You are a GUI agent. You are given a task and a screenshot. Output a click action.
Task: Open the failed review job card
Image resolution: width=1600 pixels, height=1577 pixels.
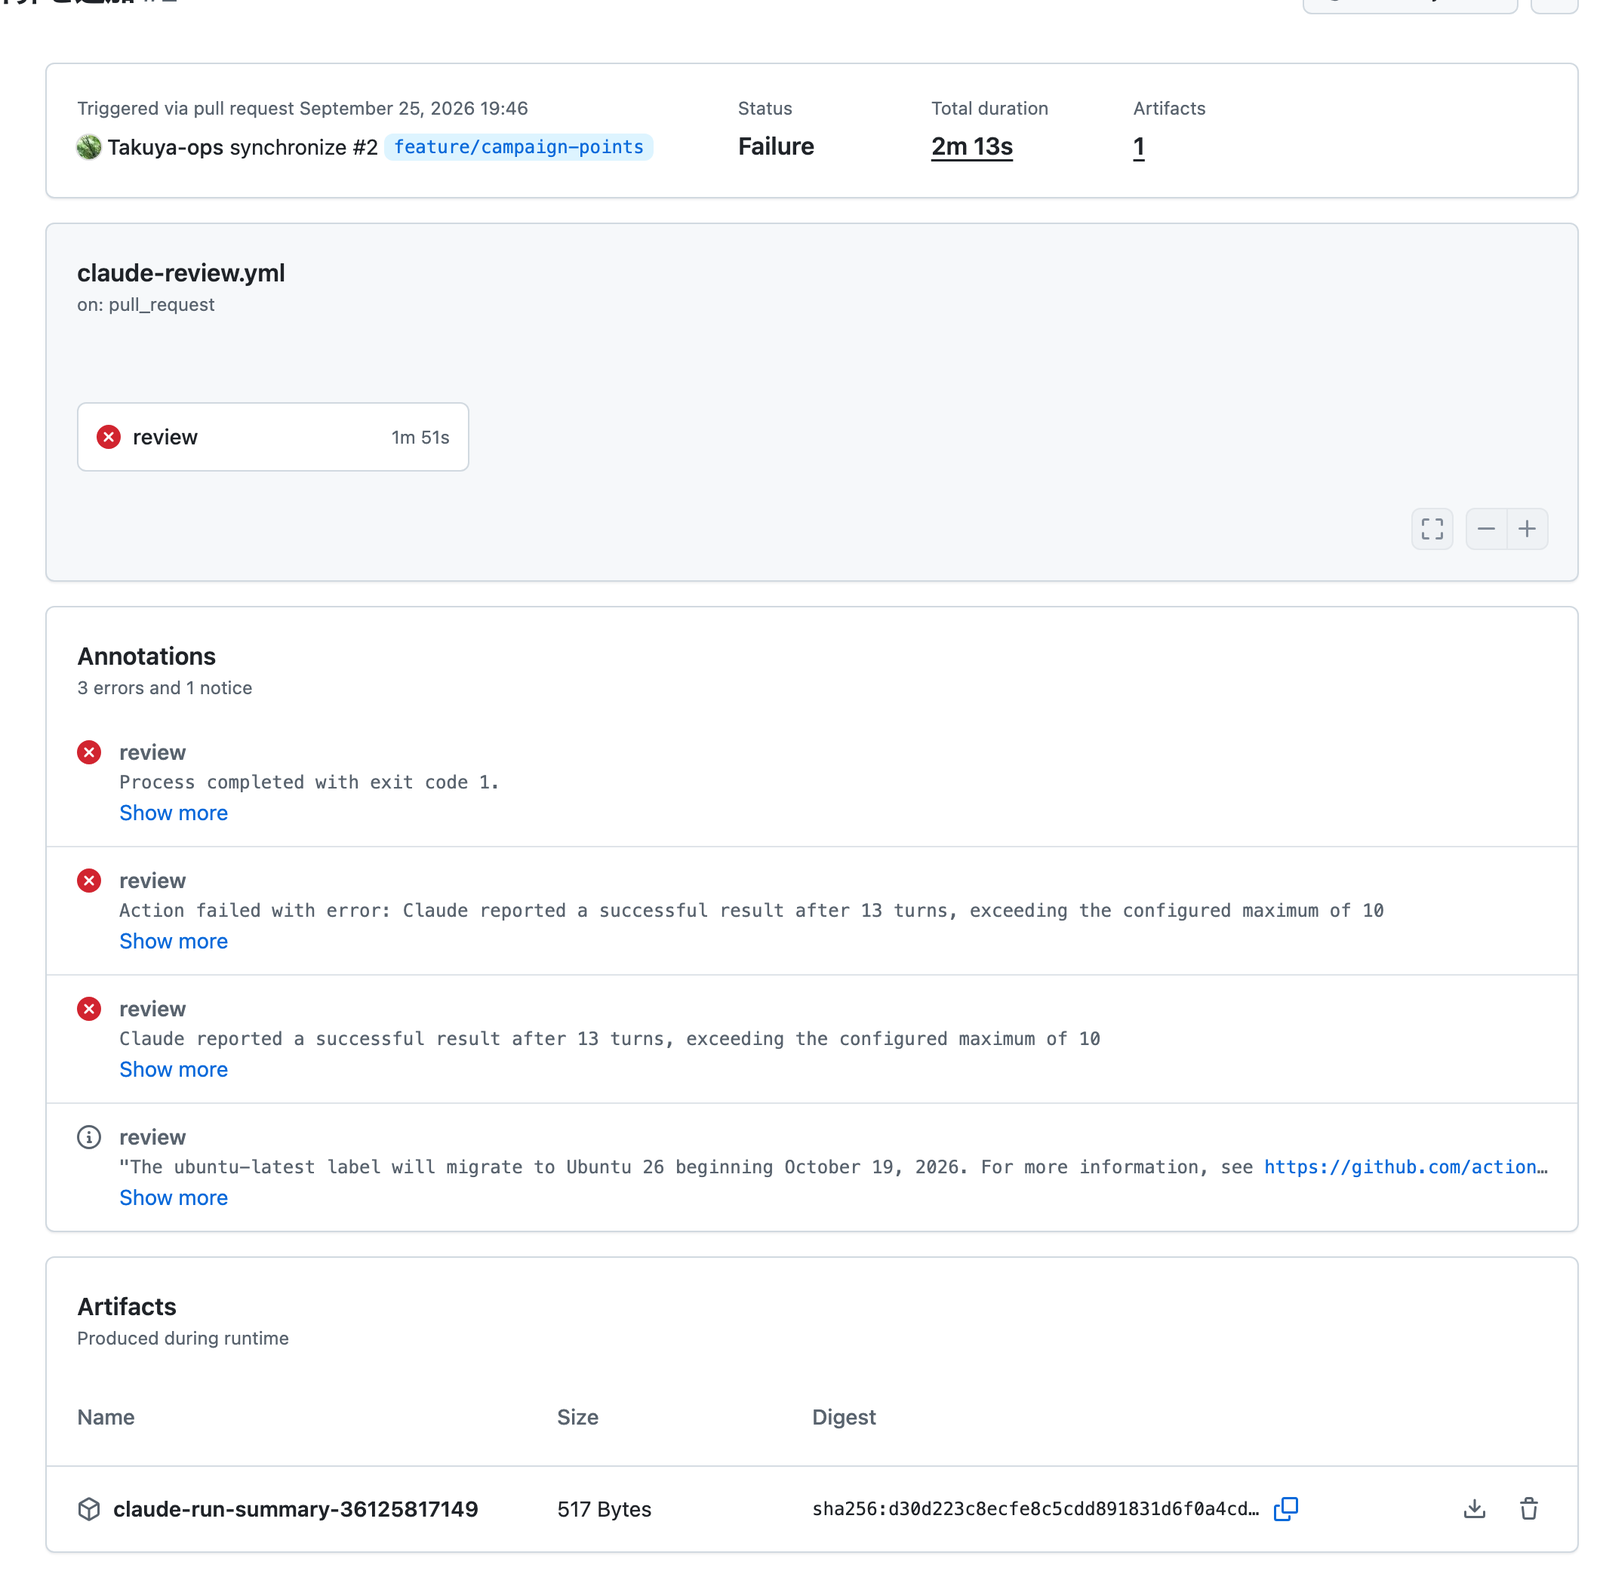click(273, 437)
